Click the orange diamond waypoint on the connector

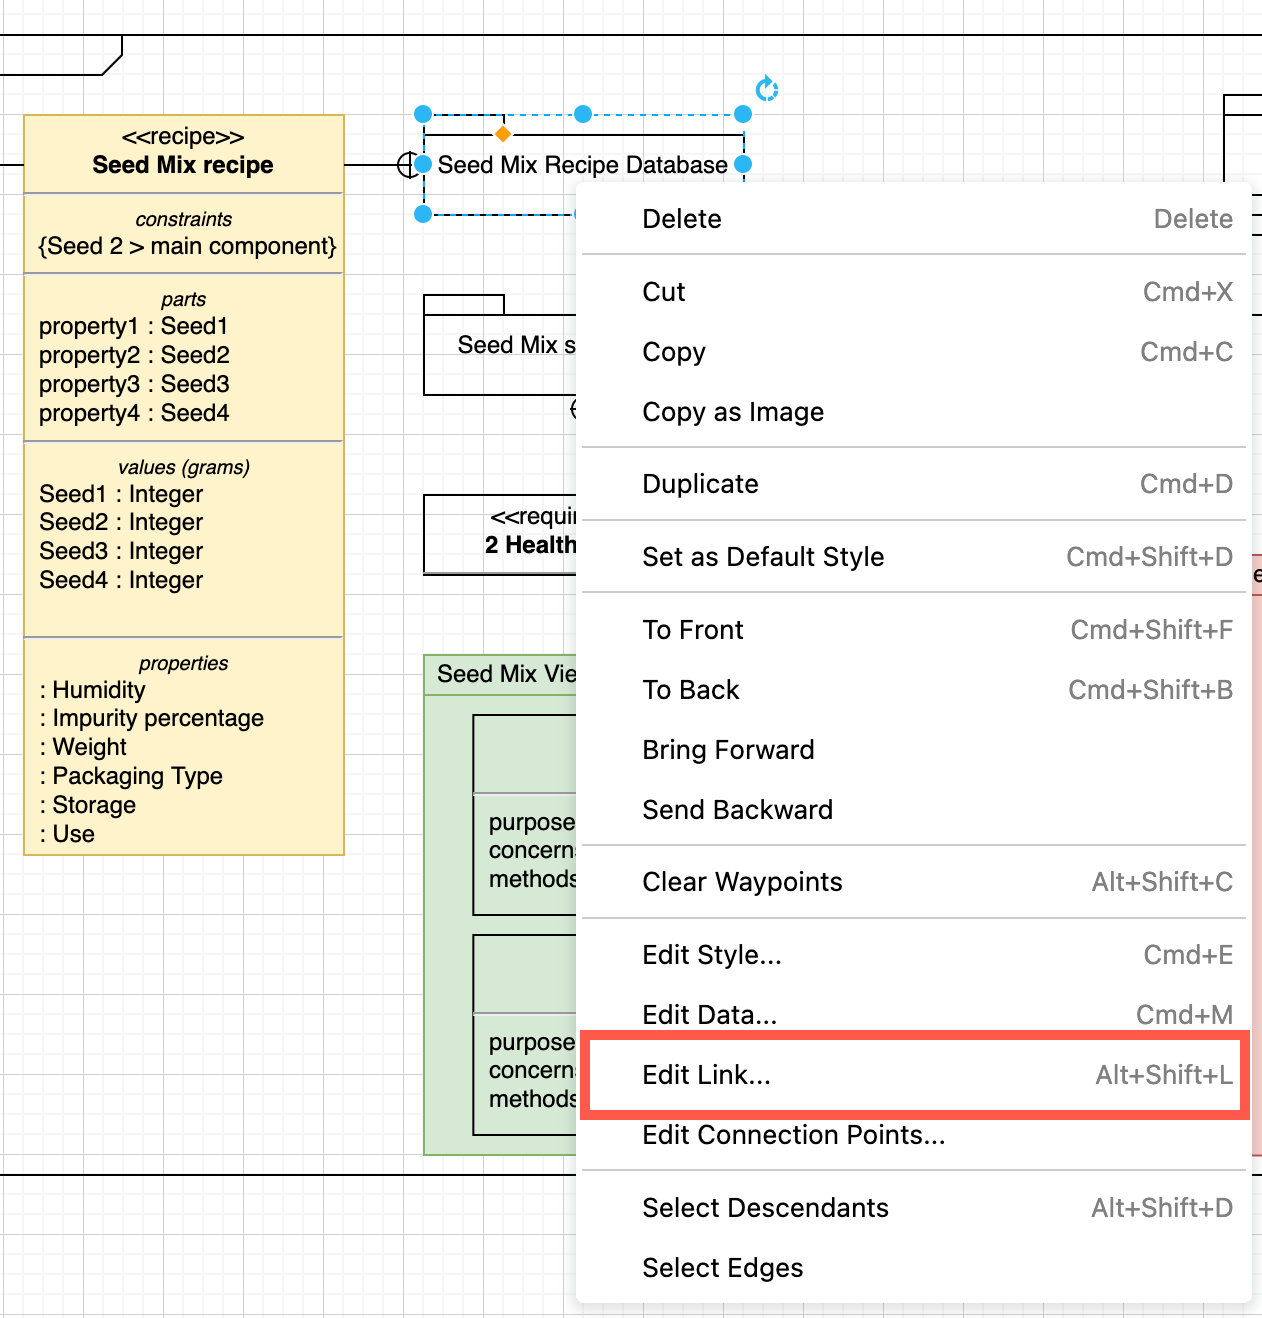pos(502,132)
